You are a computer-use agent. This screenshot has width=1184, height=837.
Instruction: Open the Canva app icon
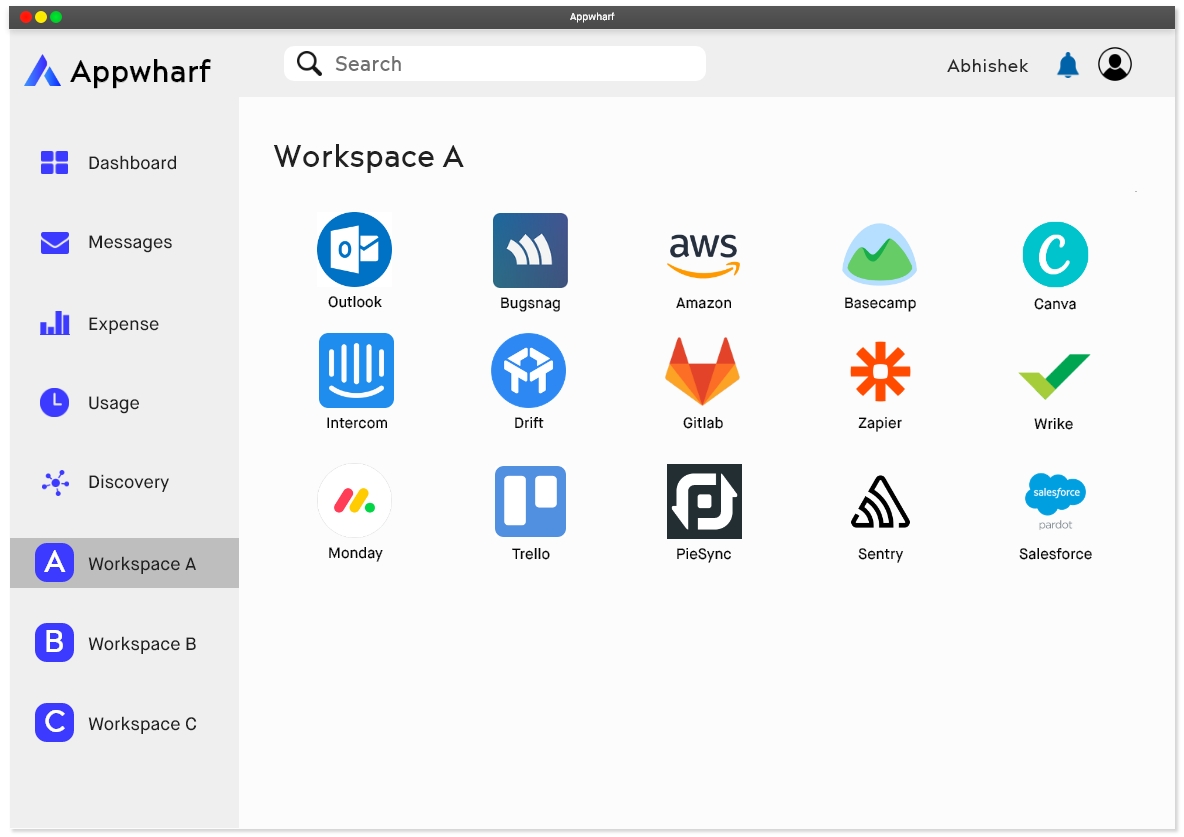[x=1055, y=255]
